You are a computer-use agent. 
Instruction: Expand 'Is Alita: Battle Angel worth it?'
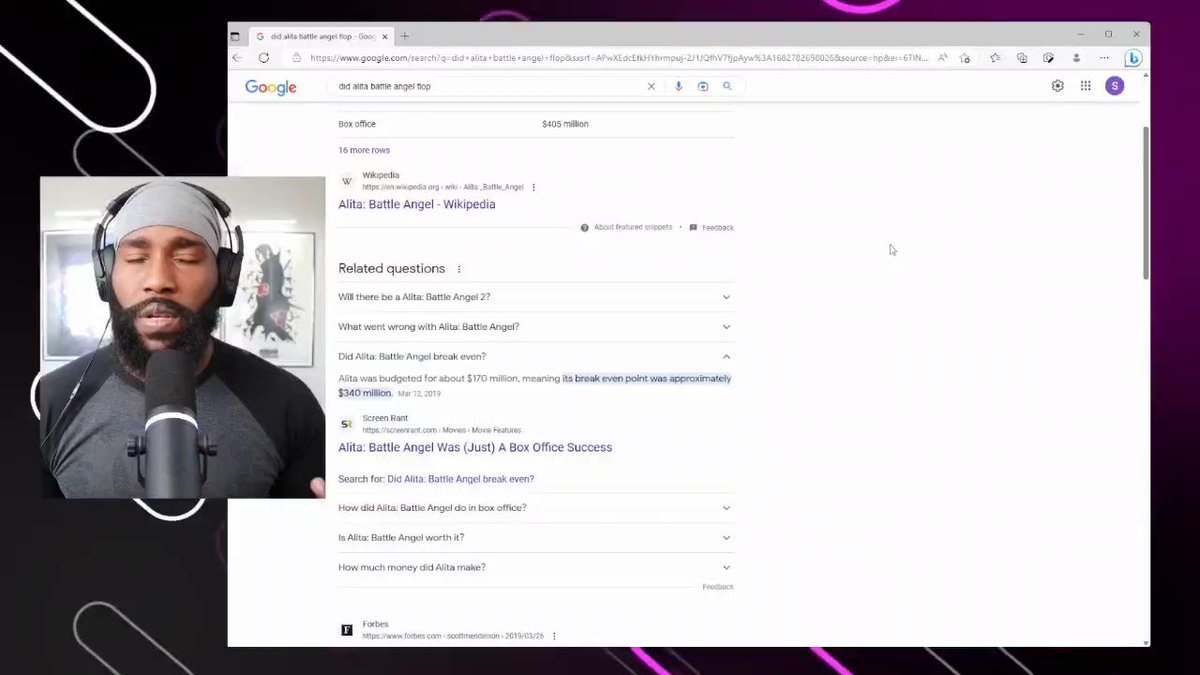click(535, 538)
